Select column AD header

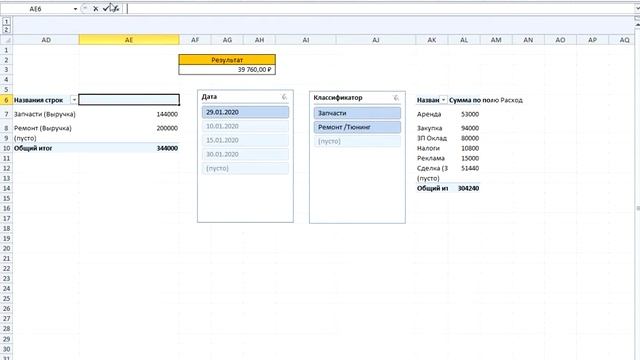[46, 40]
